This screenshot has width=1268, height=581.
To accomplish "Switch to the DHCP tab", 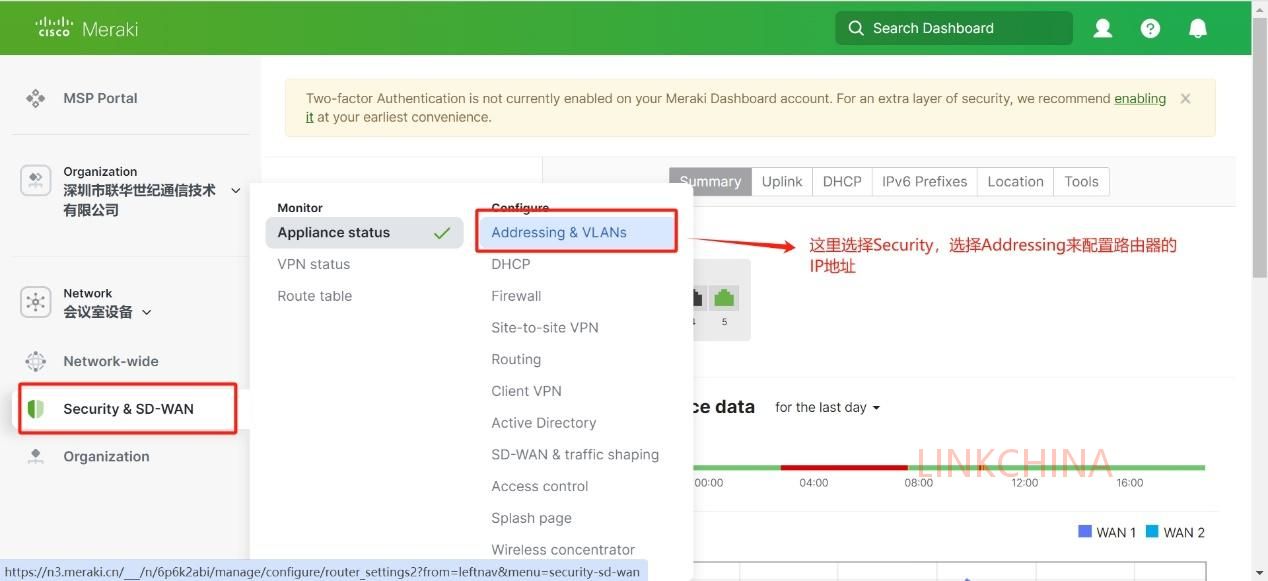I will click(842, 182).
